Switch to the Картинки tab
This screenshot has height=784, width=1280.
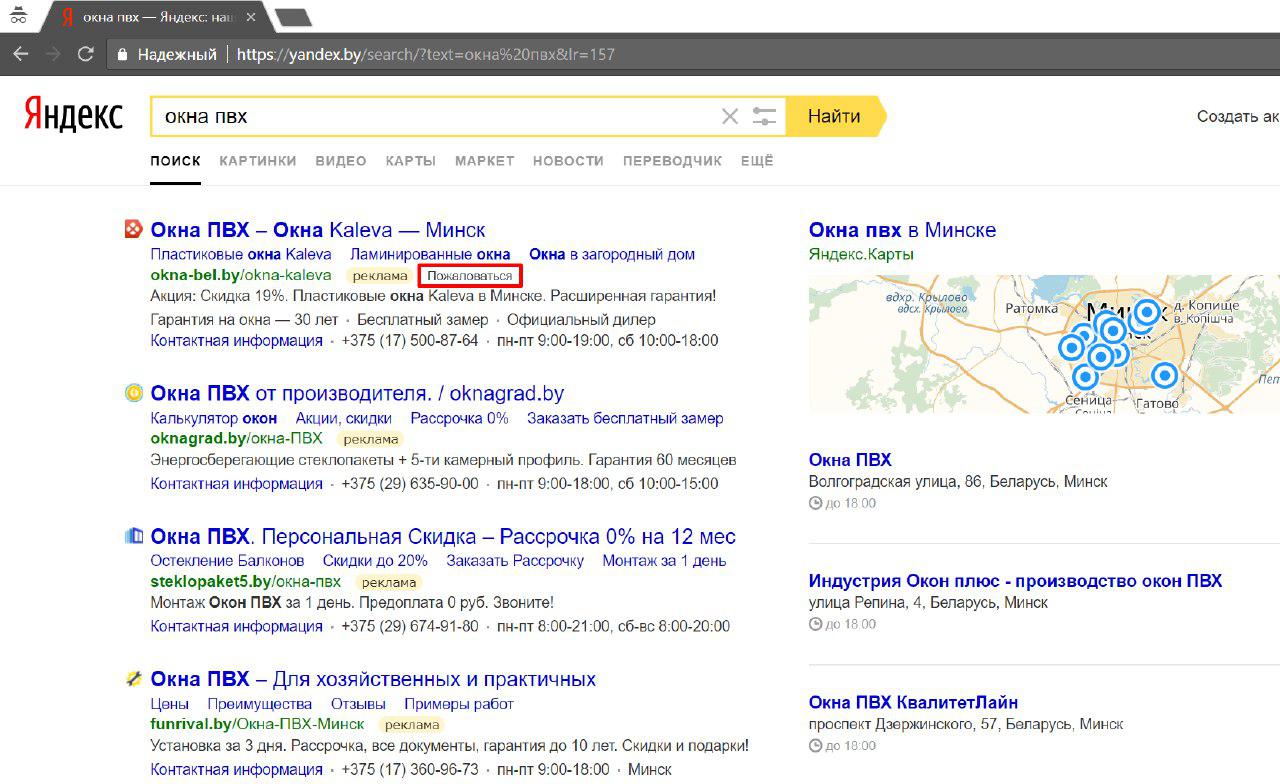pos(258,160)
